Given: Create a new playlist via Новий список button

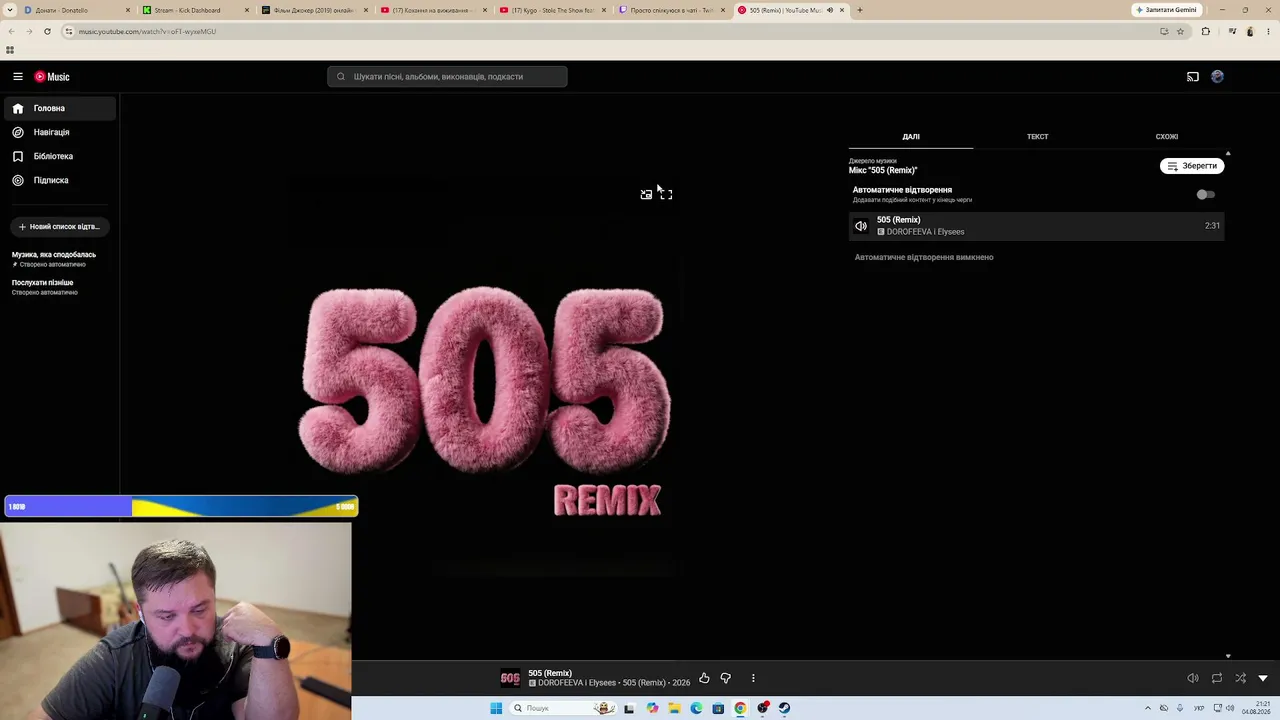Looking at the screenshot, I should pyautogui.click(x=60, y=227).
